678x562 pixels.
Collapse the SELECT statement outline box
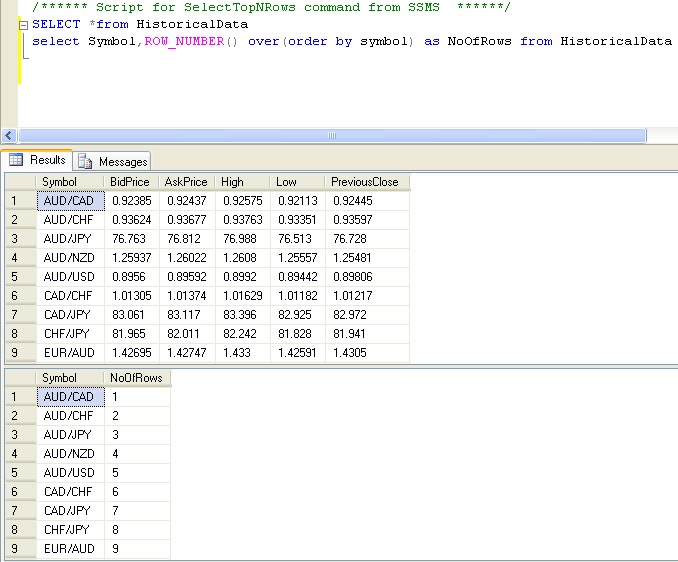click(24, 26)
